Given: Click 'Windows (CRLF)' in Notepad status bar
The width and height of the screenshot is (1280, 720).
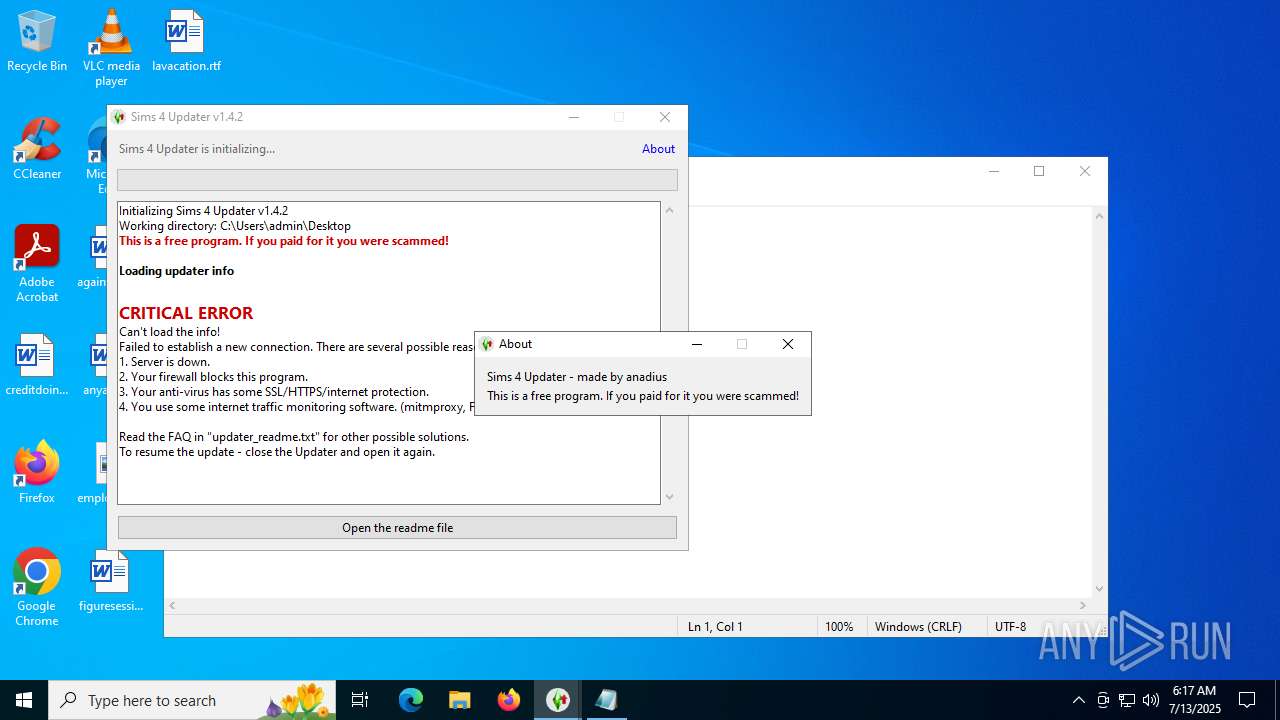Looking at the screenshot, I should pos(918,627).
